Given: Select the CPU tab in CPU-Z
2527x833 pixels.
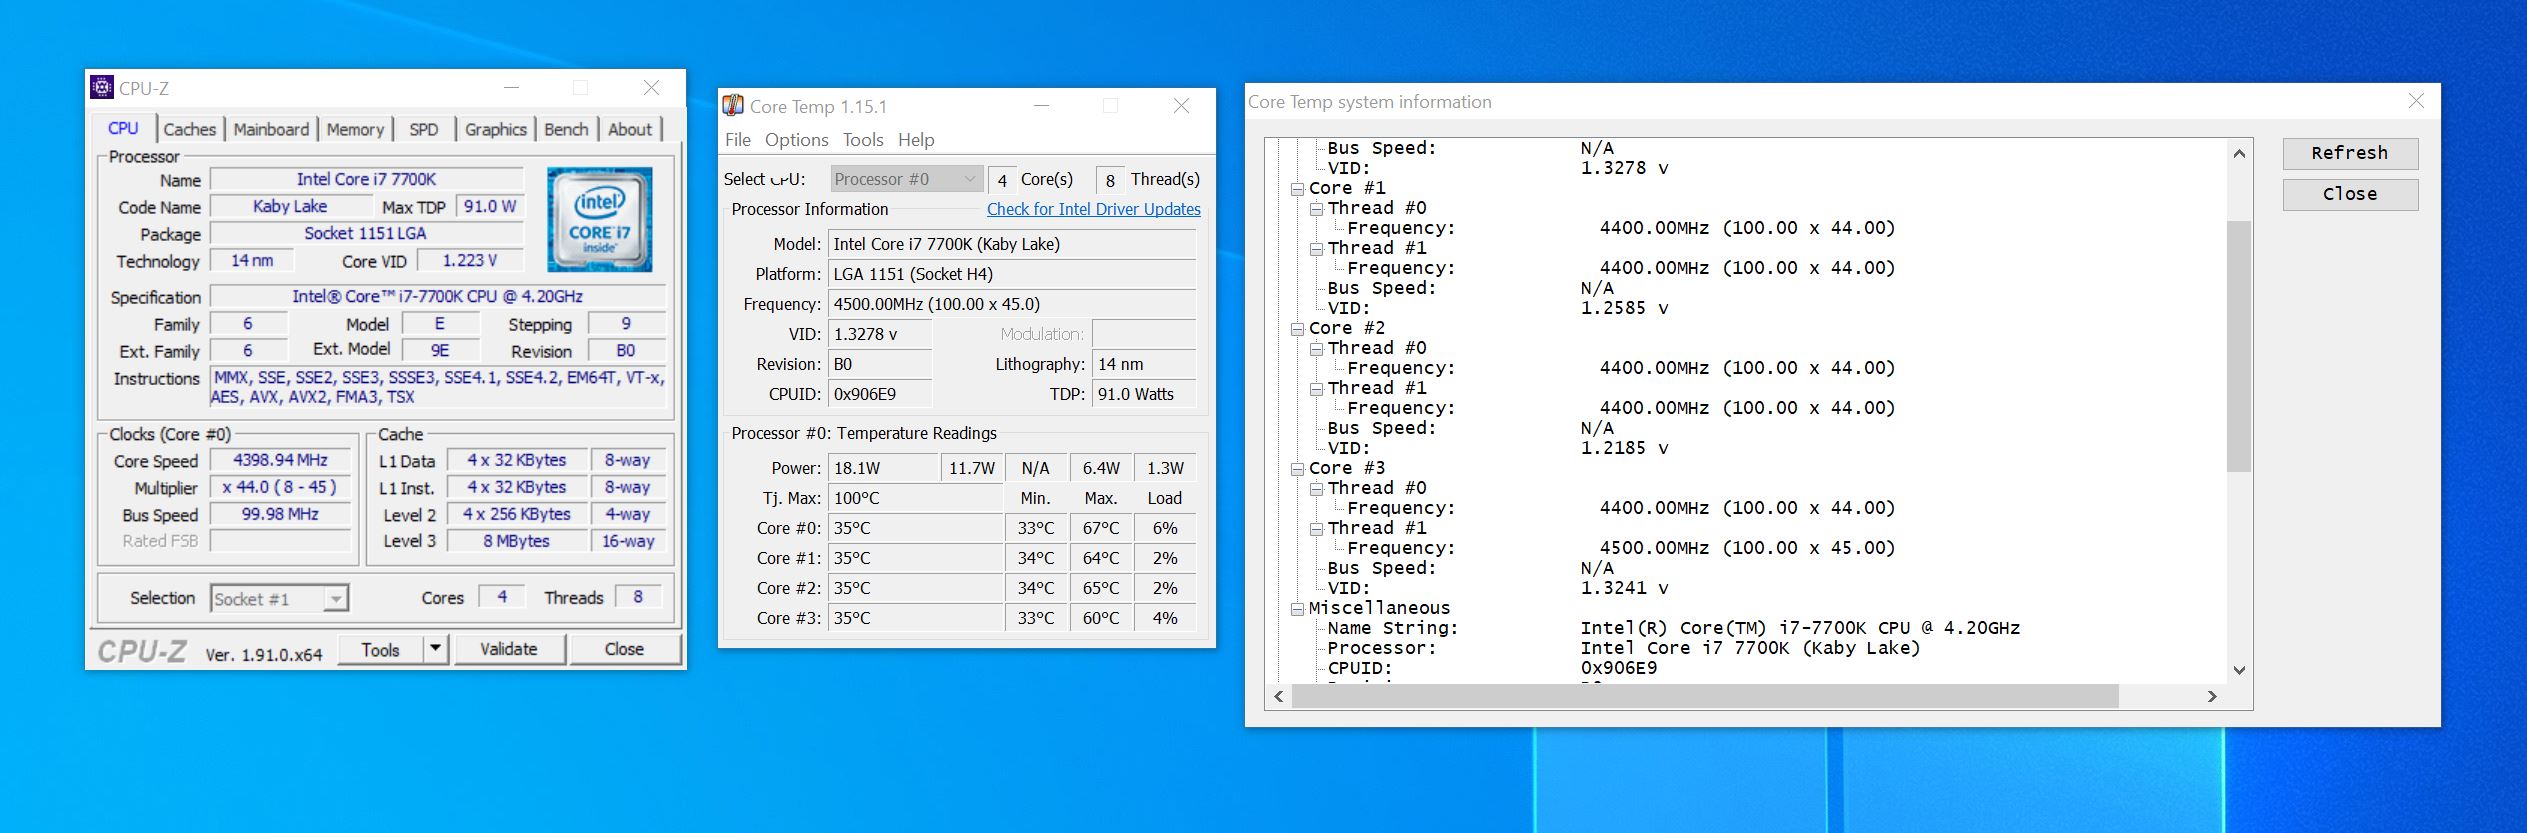Looking at the screenshot, I should (x=124, y=128).
